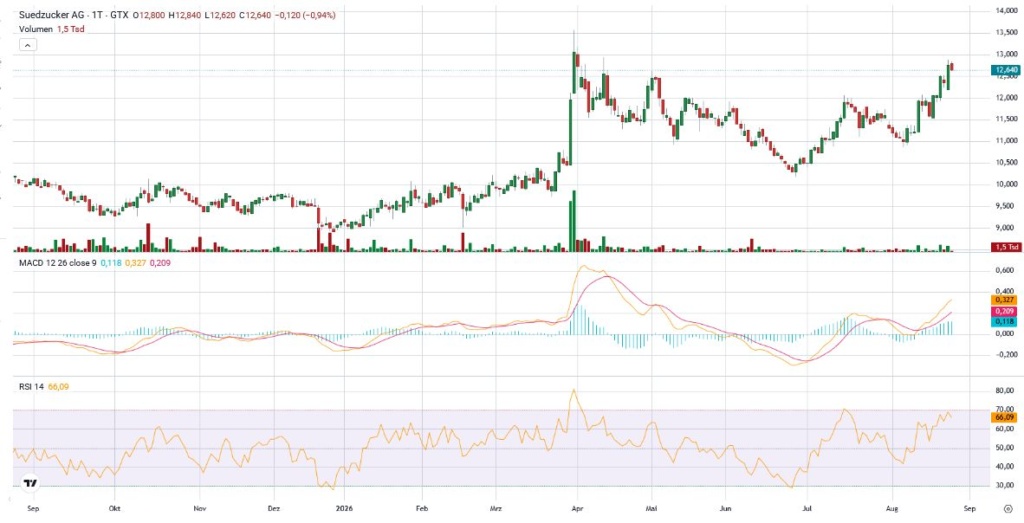Click the cyan histogram value label 0,118
The height and width of the screenshot is (523, 1024).
1005,322
